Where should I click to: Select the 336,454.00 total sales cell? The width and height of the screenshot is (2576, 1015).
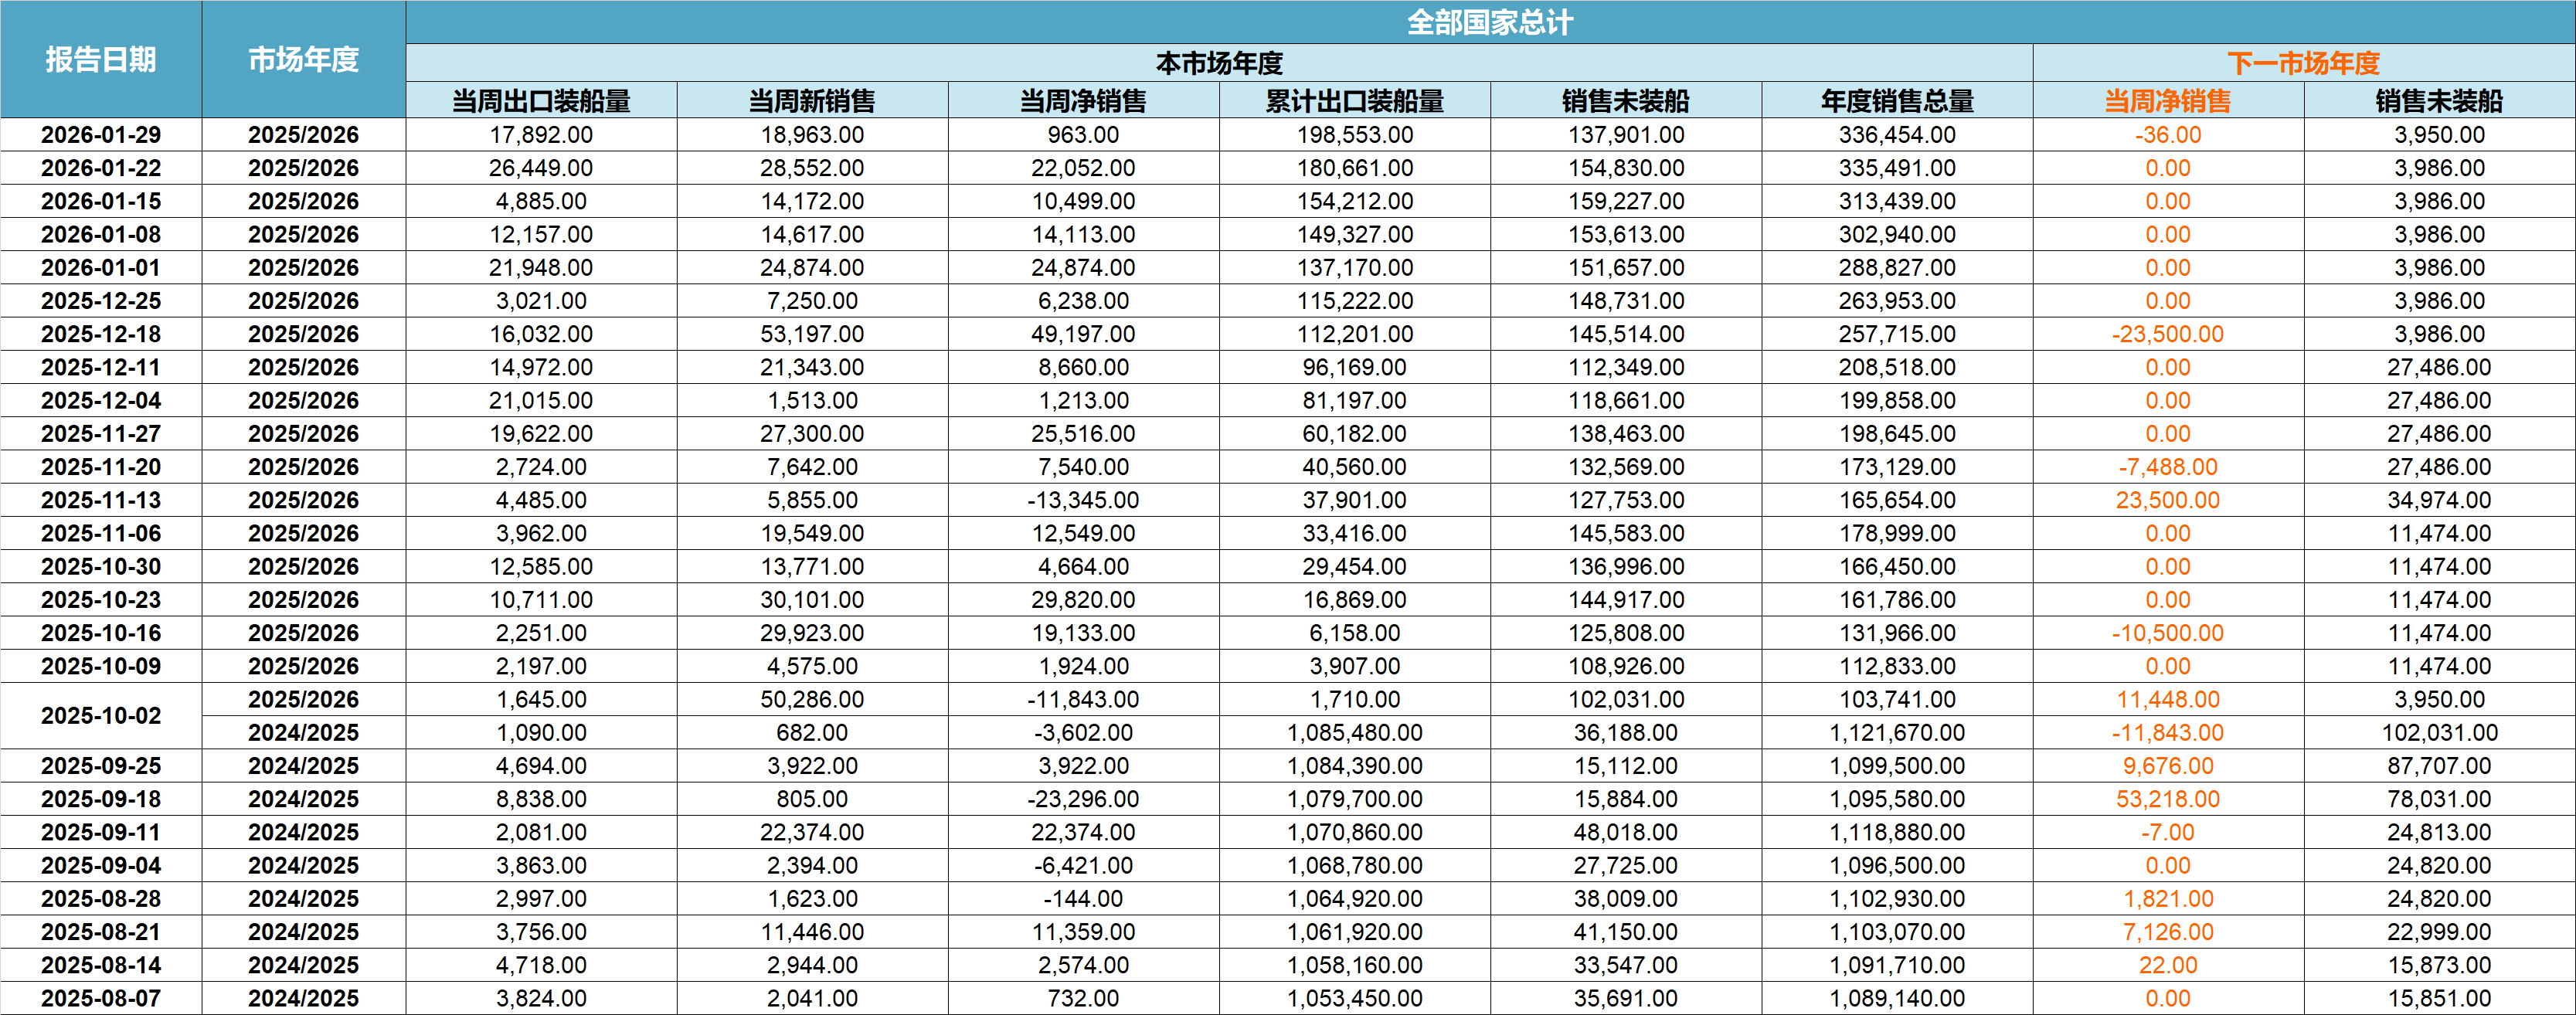coord(1897,135)
